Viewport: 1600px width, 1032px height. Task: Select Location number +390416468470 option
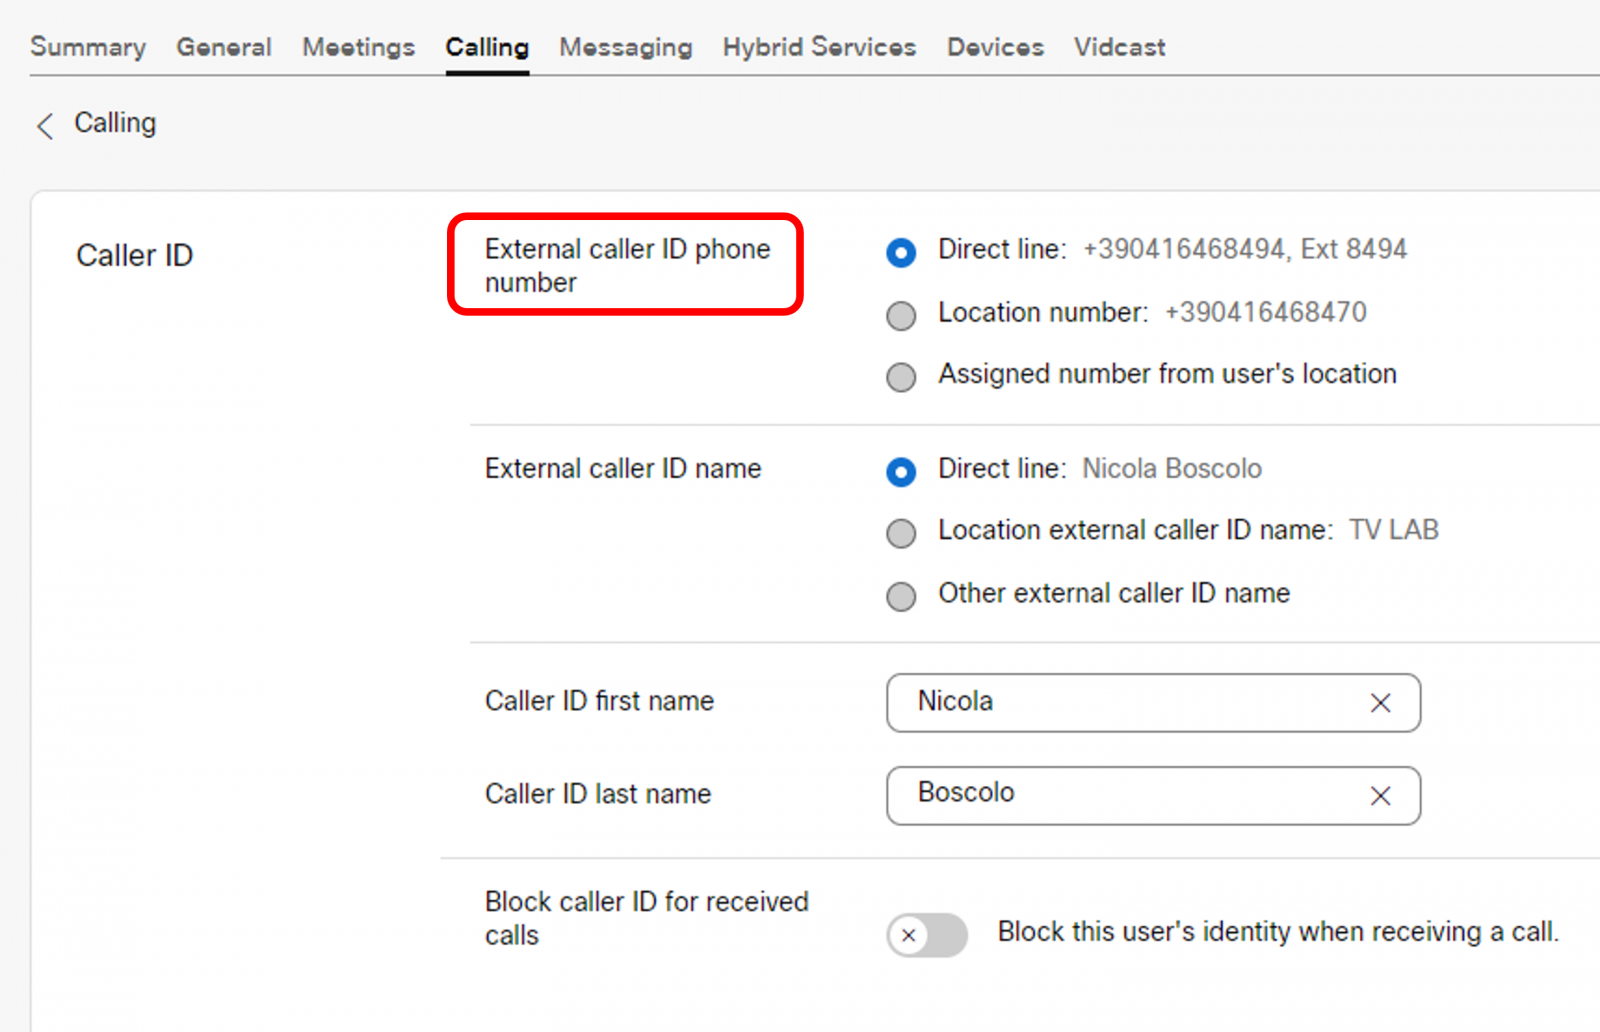(x=901, y=316)
